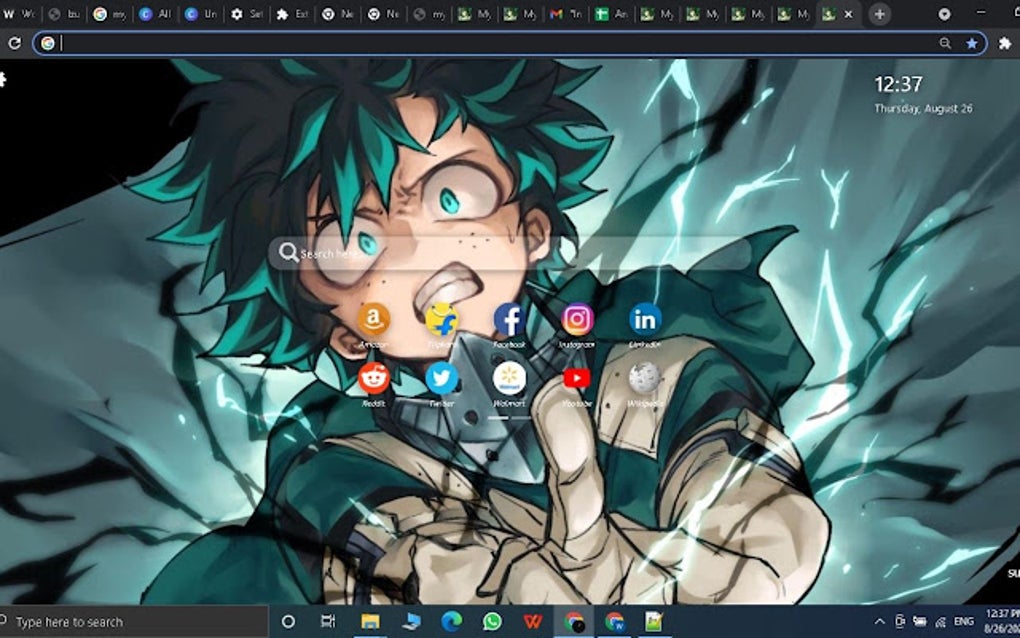Open the Amazon shortcut icon

[x=374, y=318]
